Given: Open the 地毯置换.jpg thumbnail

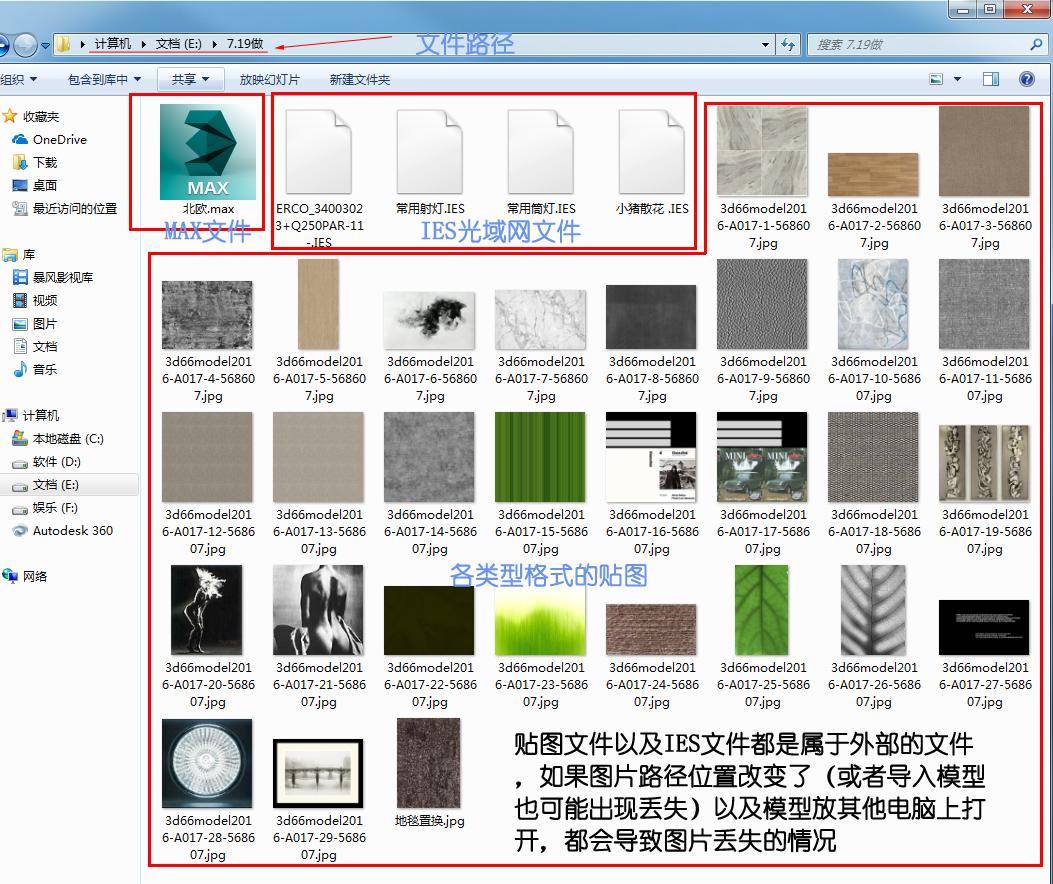Looking at the screenshot, I should (x=428, y=763).
